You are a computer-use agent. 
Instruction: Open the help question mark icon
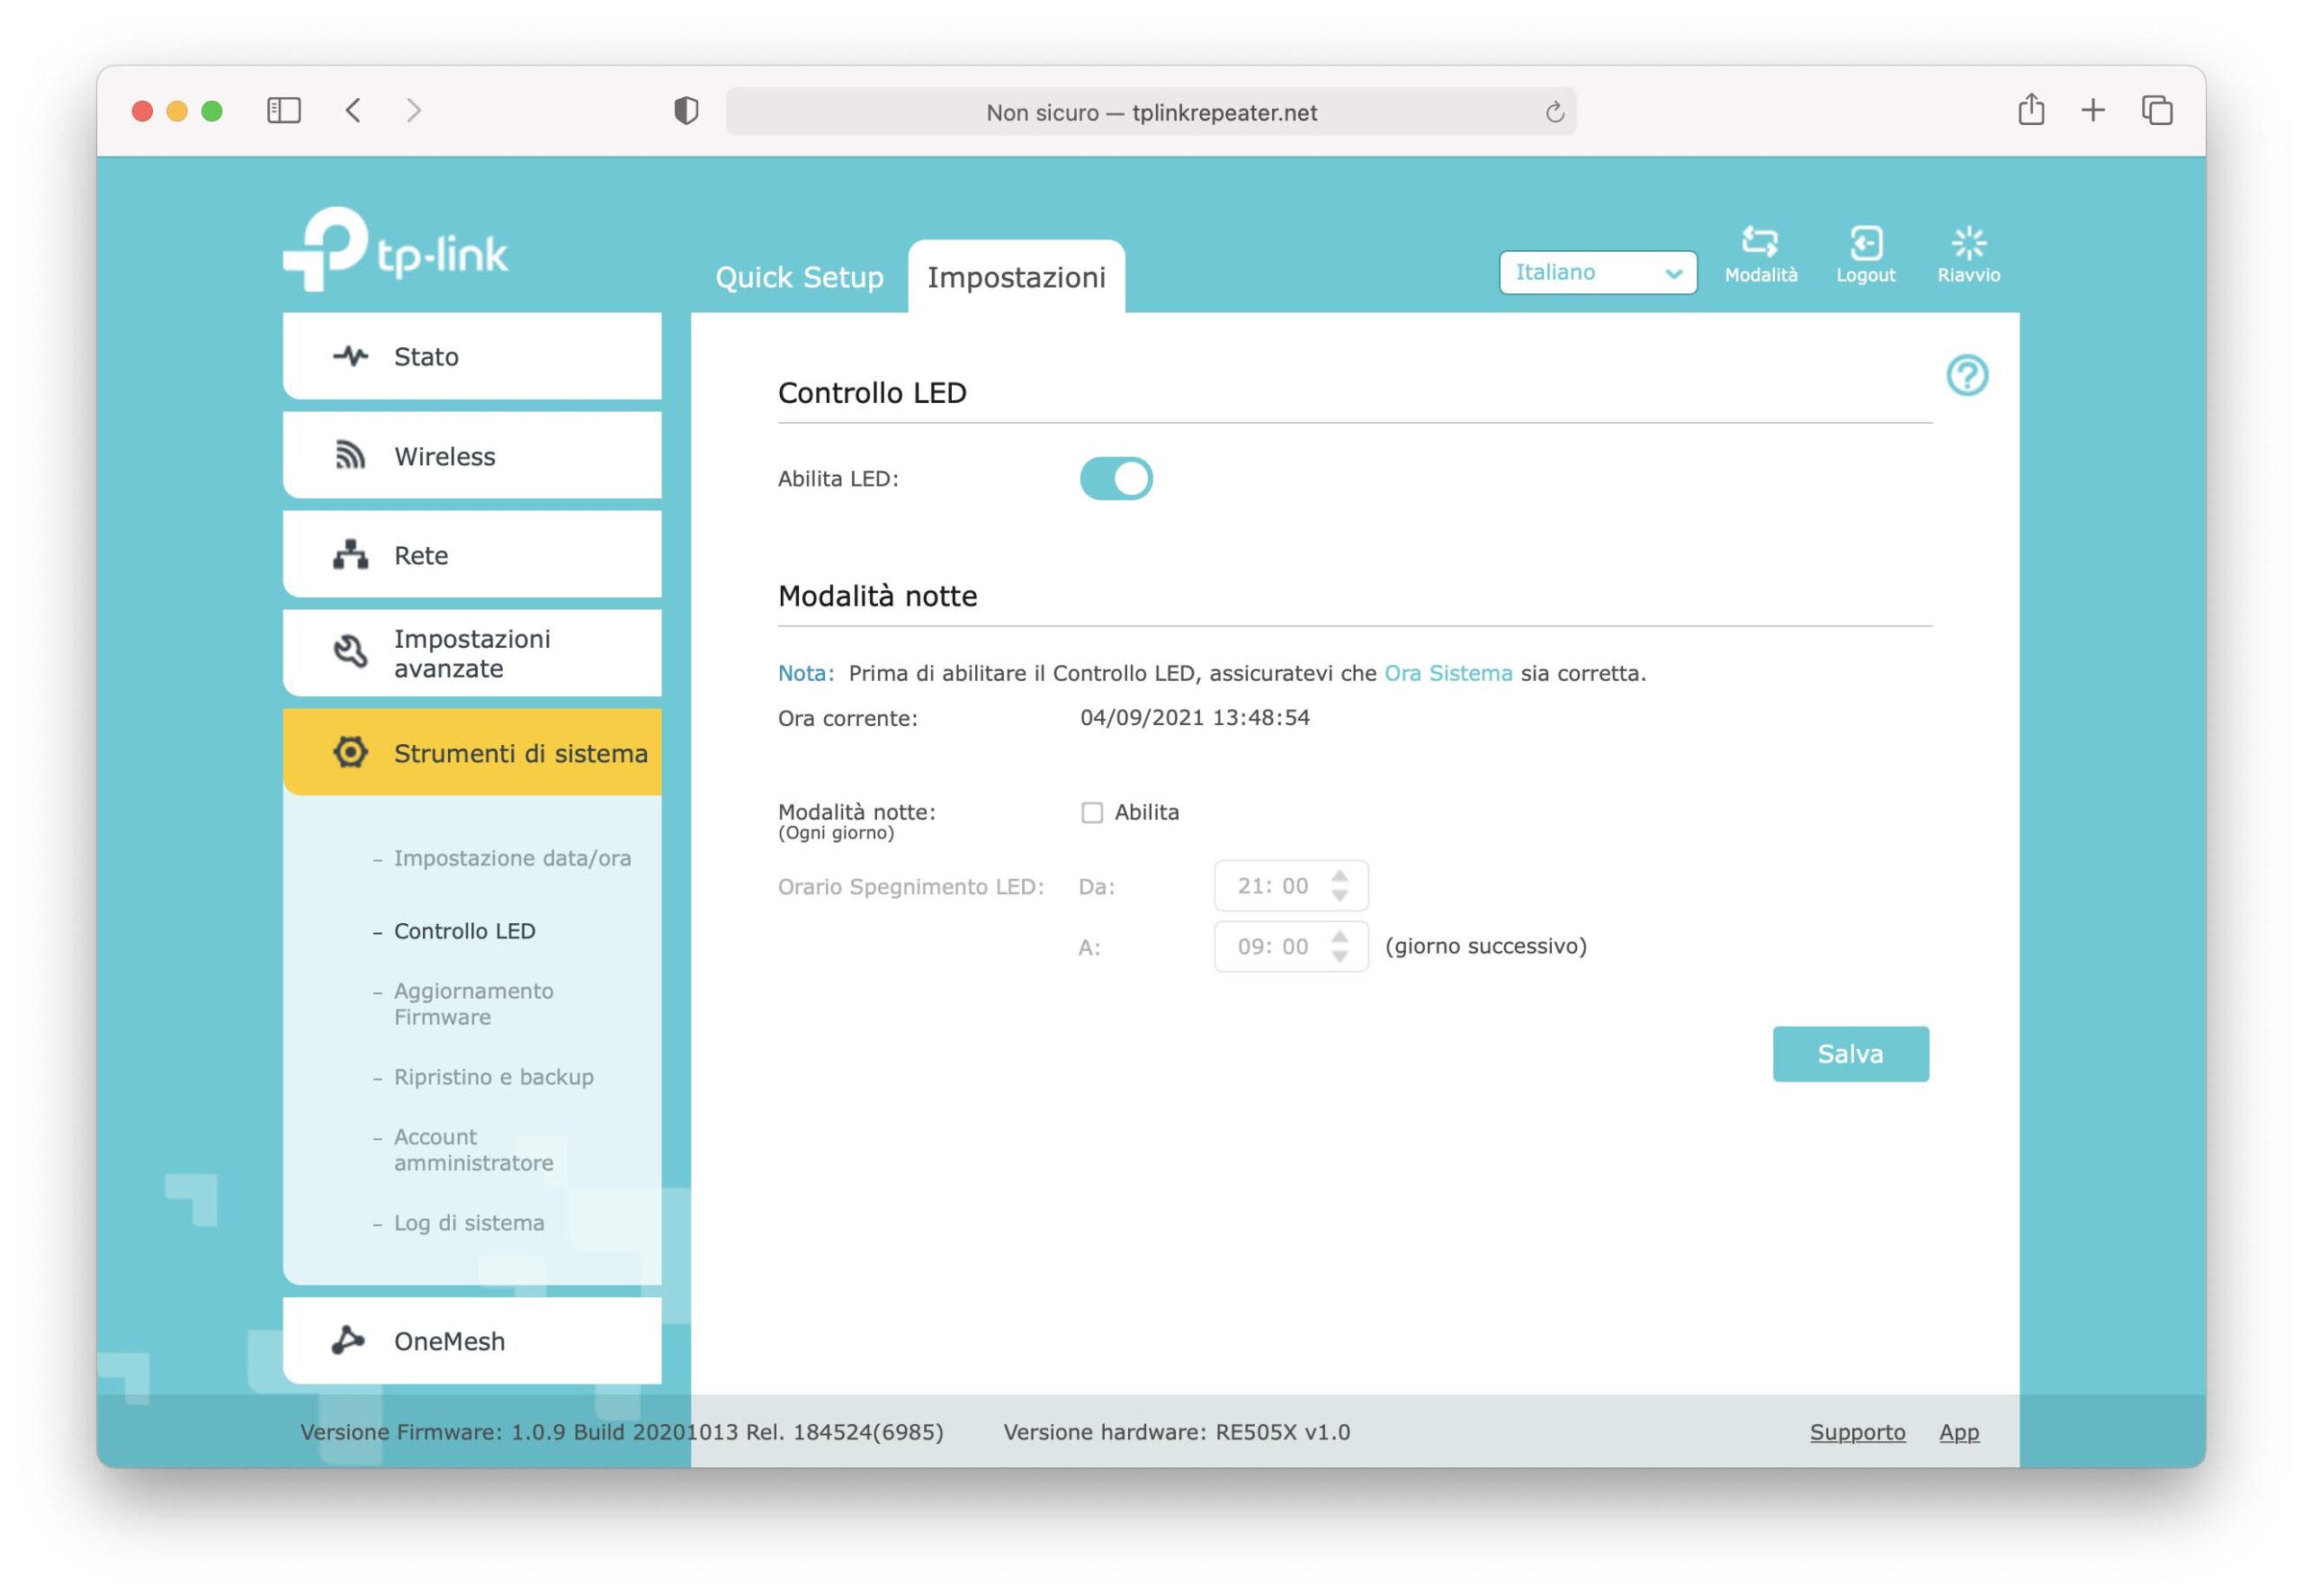click(1966, 376)
